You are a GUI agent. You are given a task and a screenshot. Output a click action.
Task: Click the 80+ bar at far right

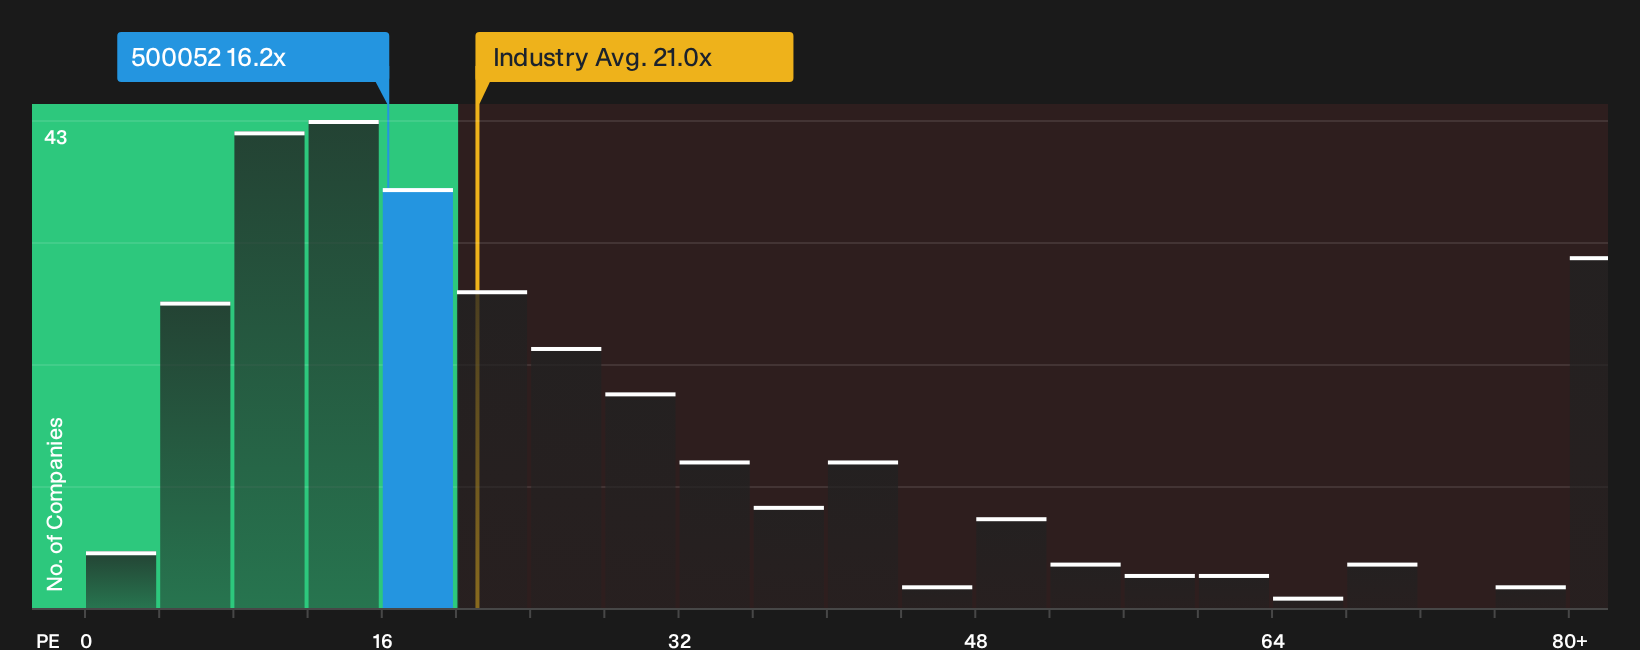coord(1589,432)
